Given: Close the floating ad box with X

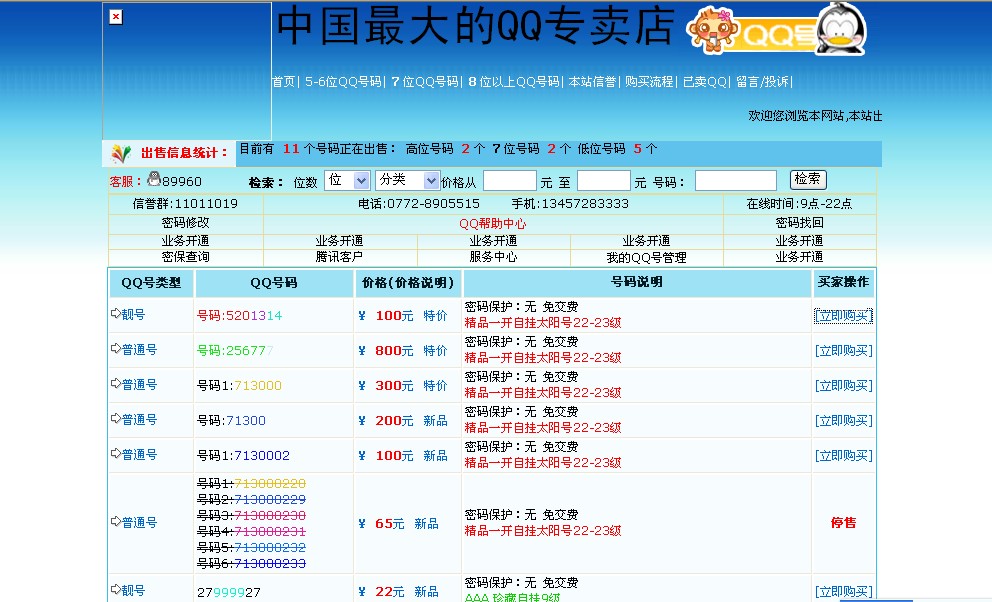Looking at the screenshot, I should (x=116, y=17).
